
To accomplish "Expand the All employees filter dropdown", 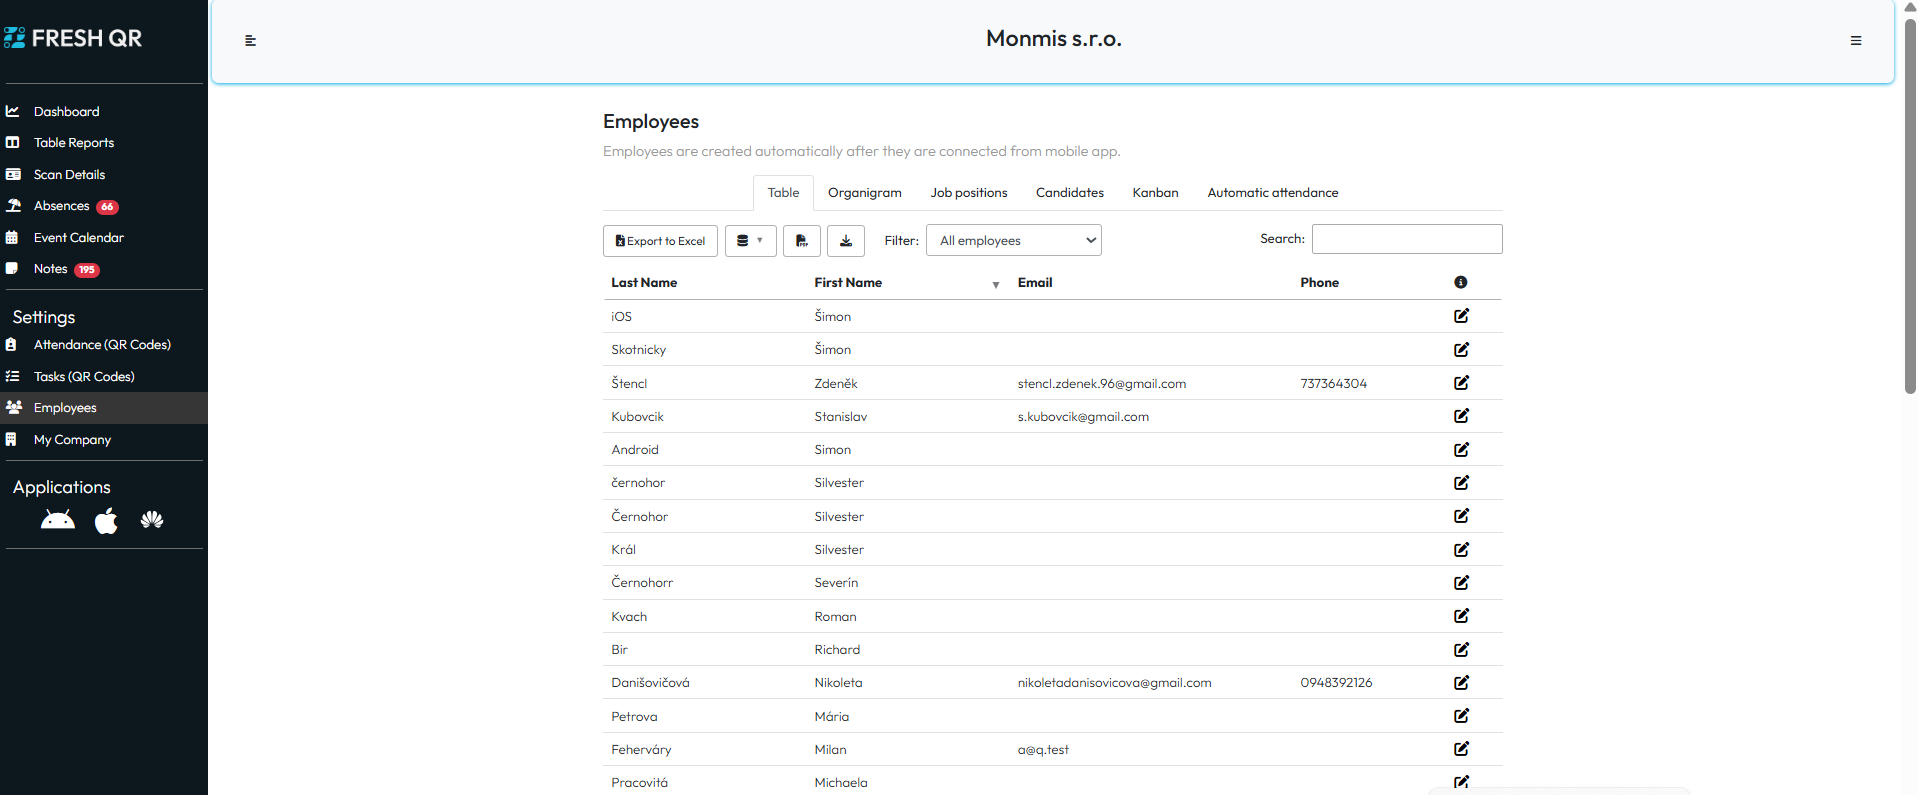I will coord(1013,241).
